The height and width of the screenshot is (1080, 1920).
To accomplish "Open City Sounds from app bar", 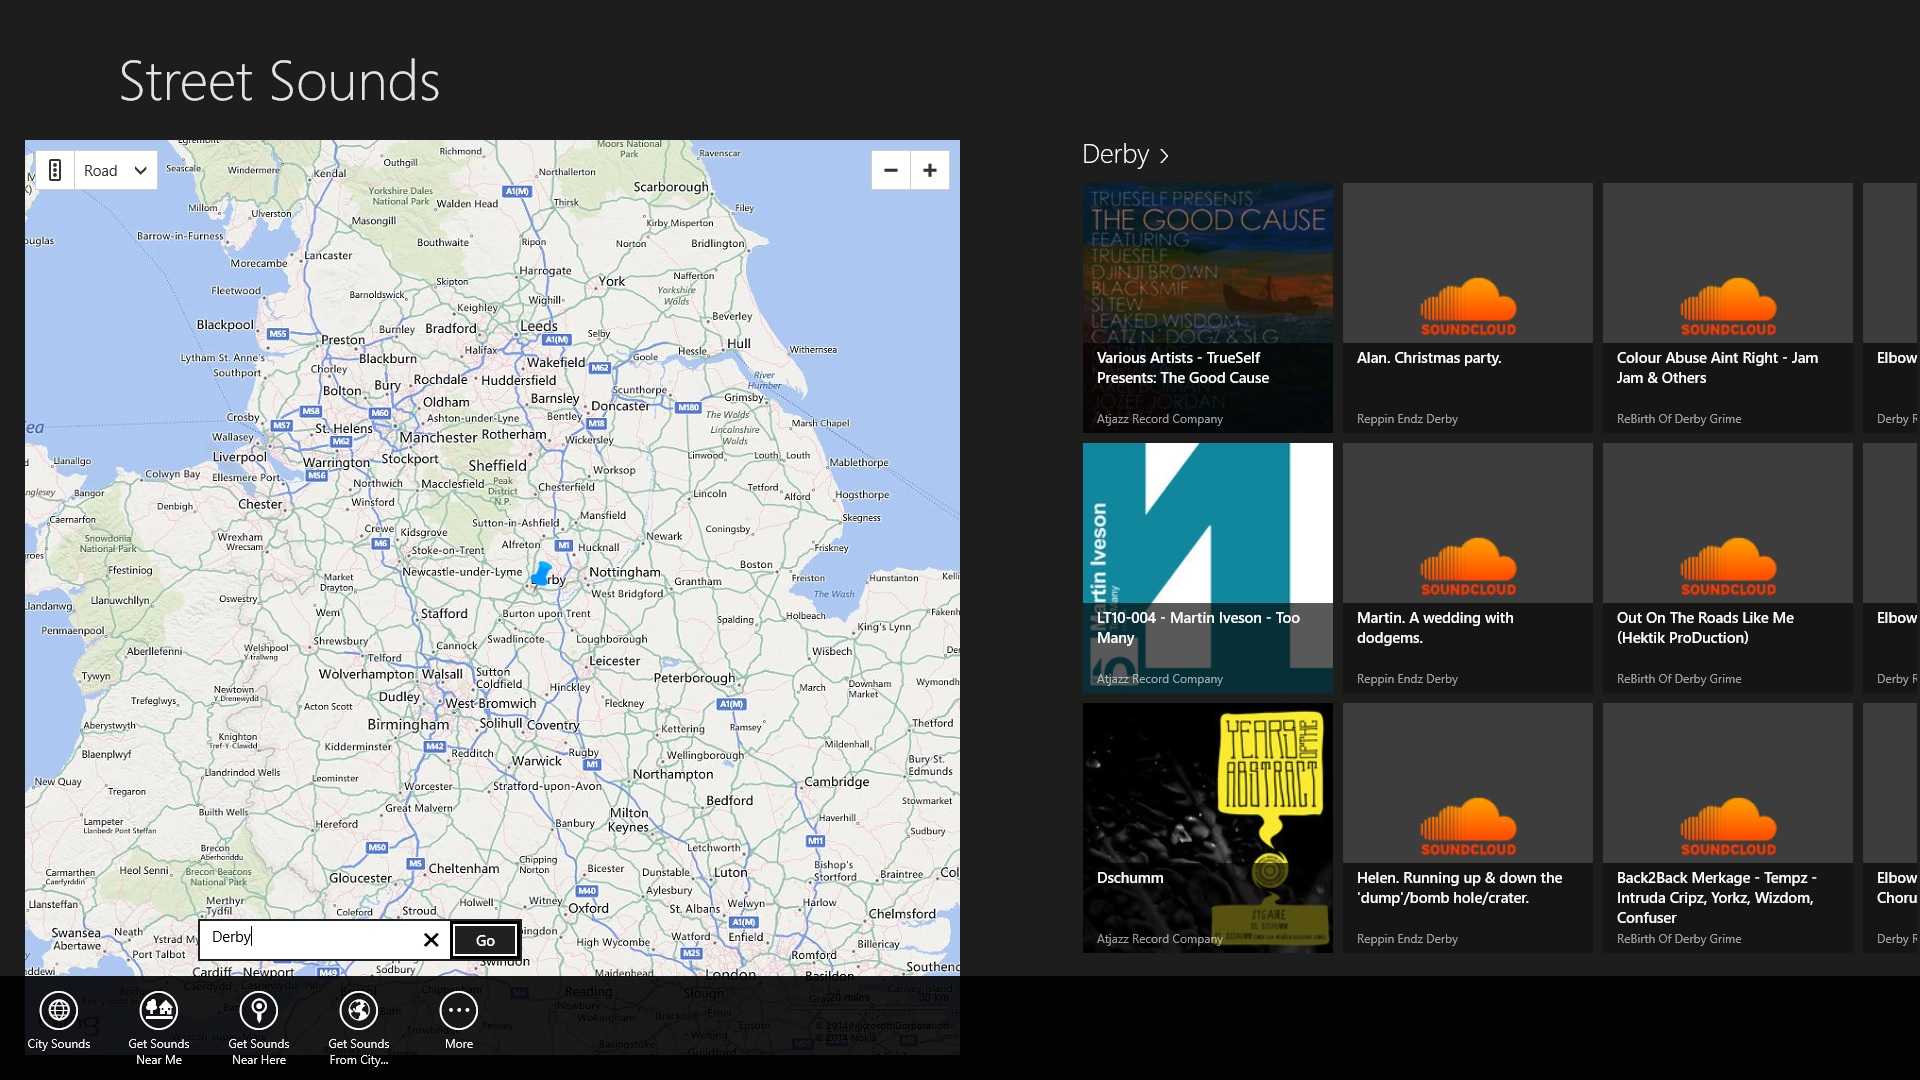I will coord(59,1011).
